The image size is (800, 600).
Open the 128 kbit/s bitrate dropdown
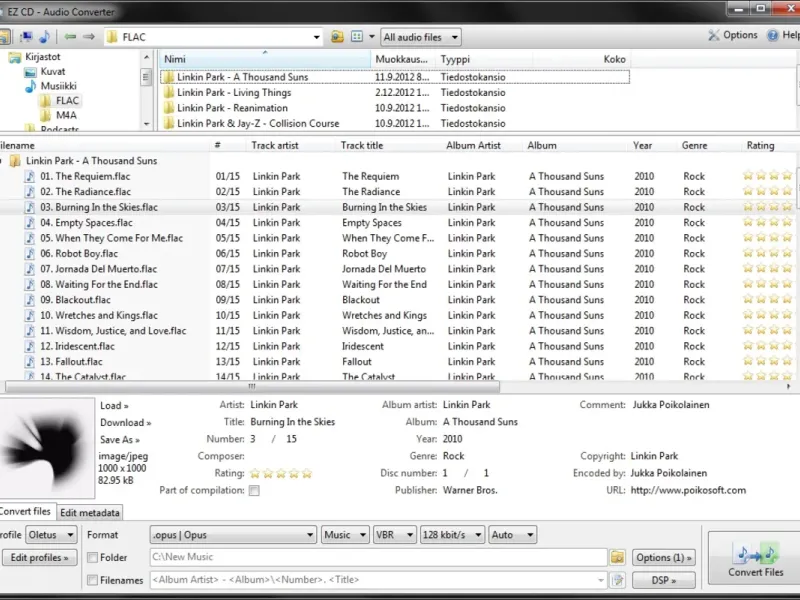coord(452,535)
